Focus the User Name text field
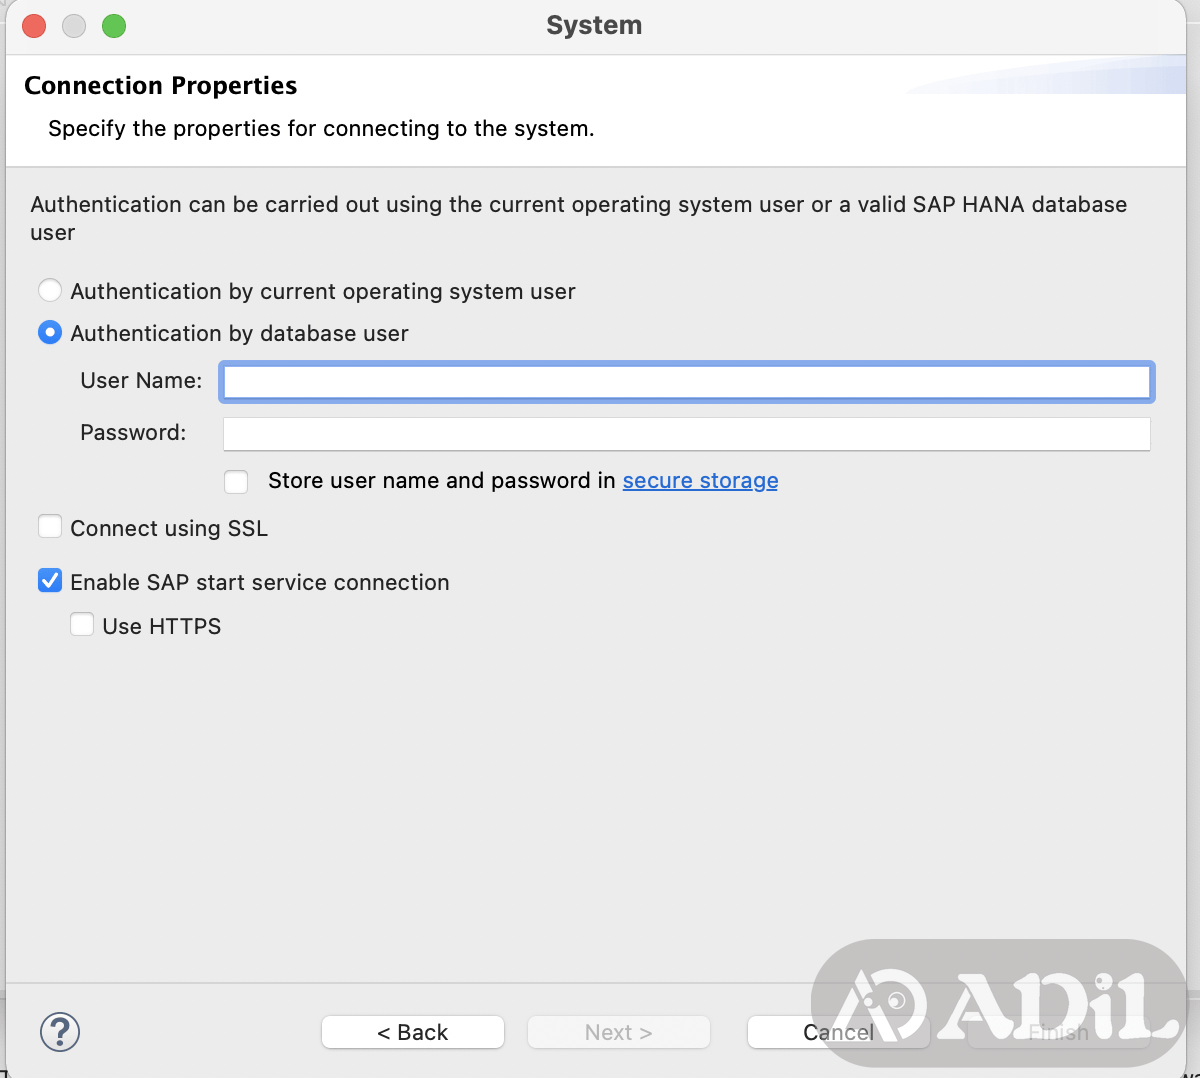 (686, 382)
